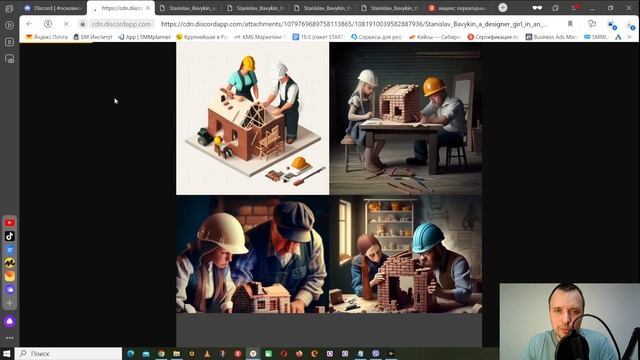The width and height of the screenshot is (640, 360).
Task: Open Microsoft Edge from the taskbar
Action: click(131, 353)
